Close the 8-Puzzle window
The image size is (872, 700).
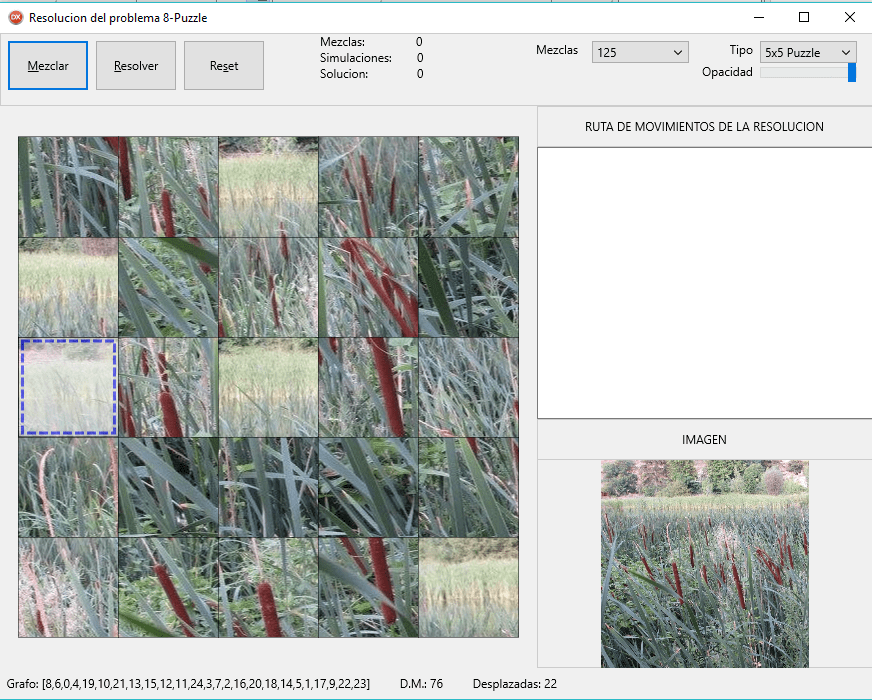(849, 18)
